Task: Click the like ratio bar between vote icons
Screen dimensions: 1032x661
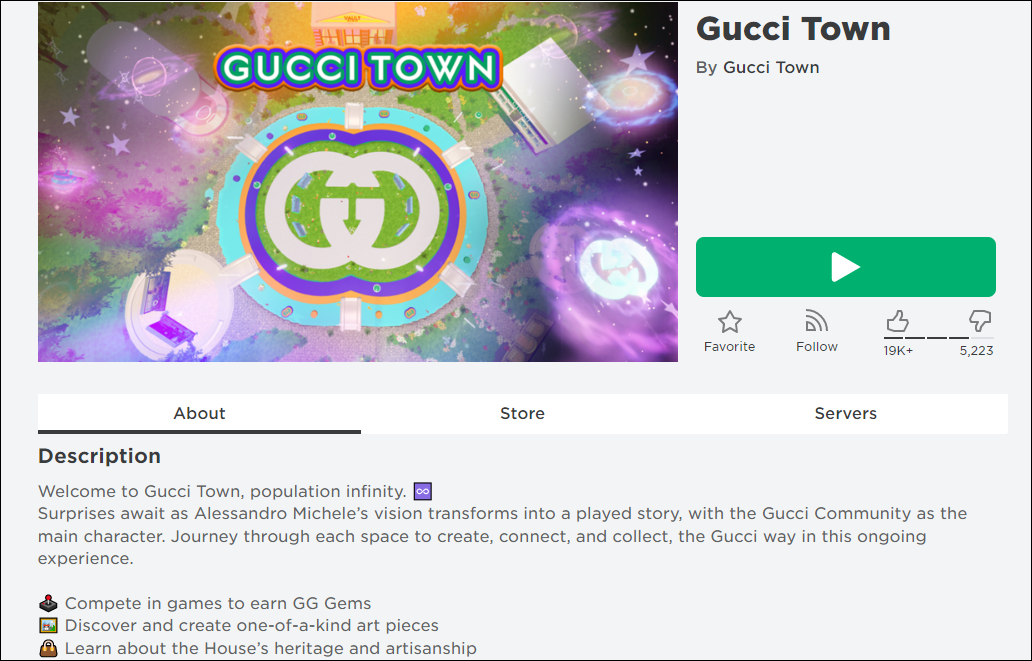Action: (x=938, y=336)
